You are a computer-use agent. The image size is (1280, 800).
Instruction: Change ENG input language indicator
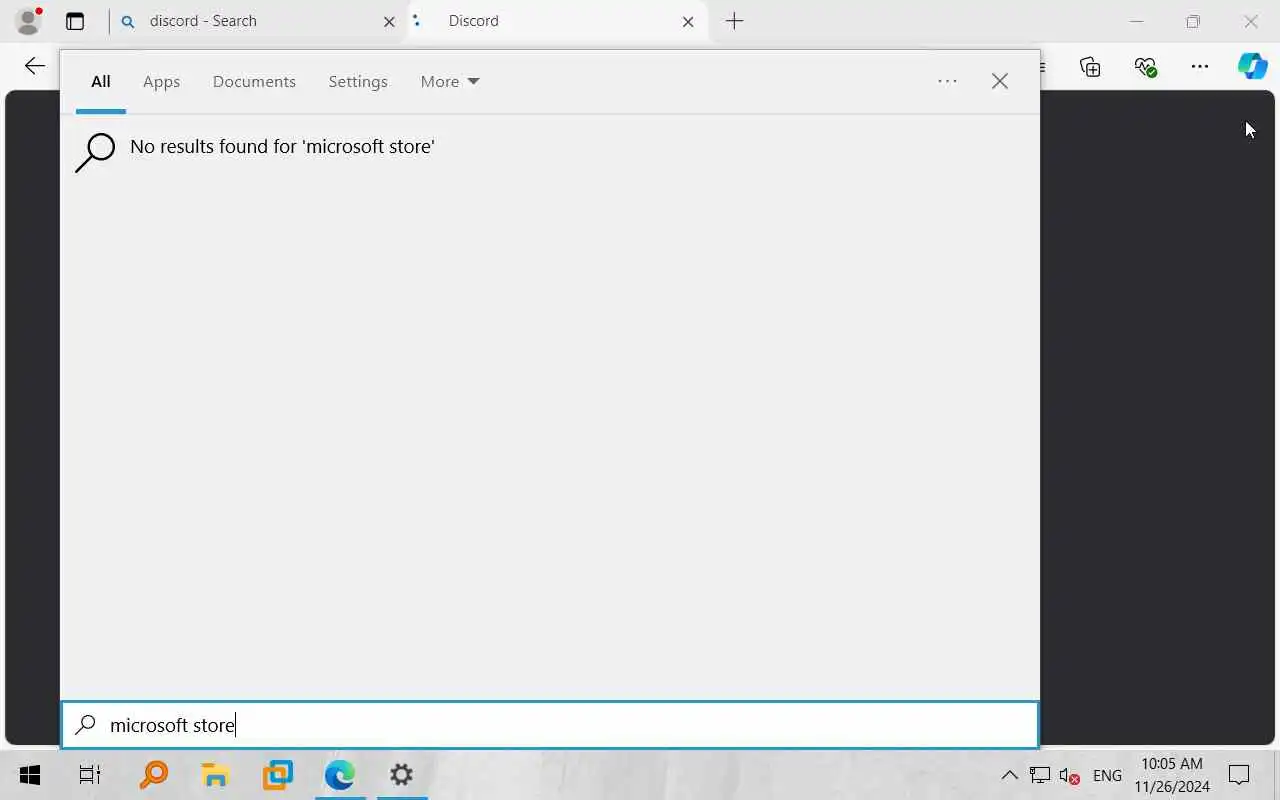click(1107, 776)
